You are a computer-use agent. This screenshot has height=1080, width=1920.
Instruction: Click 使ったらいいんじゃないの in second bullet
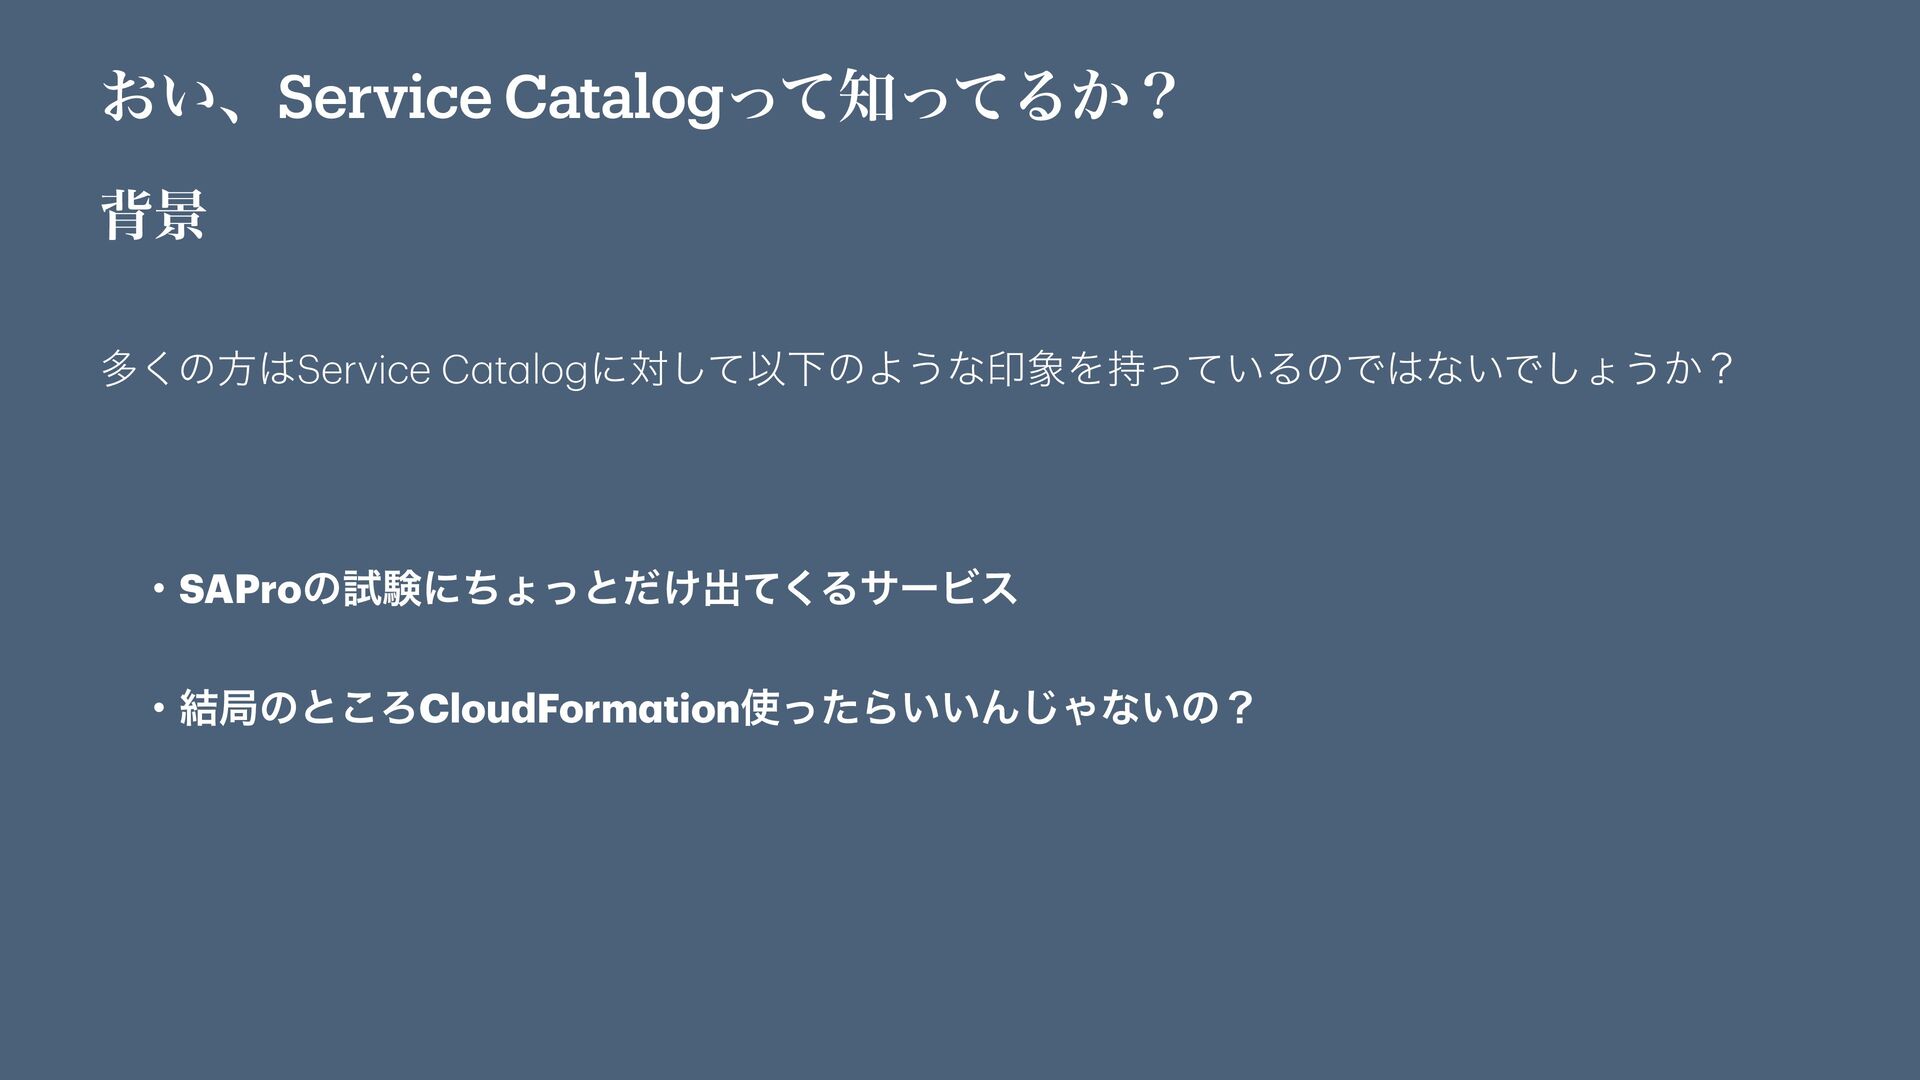pos(980,709)
